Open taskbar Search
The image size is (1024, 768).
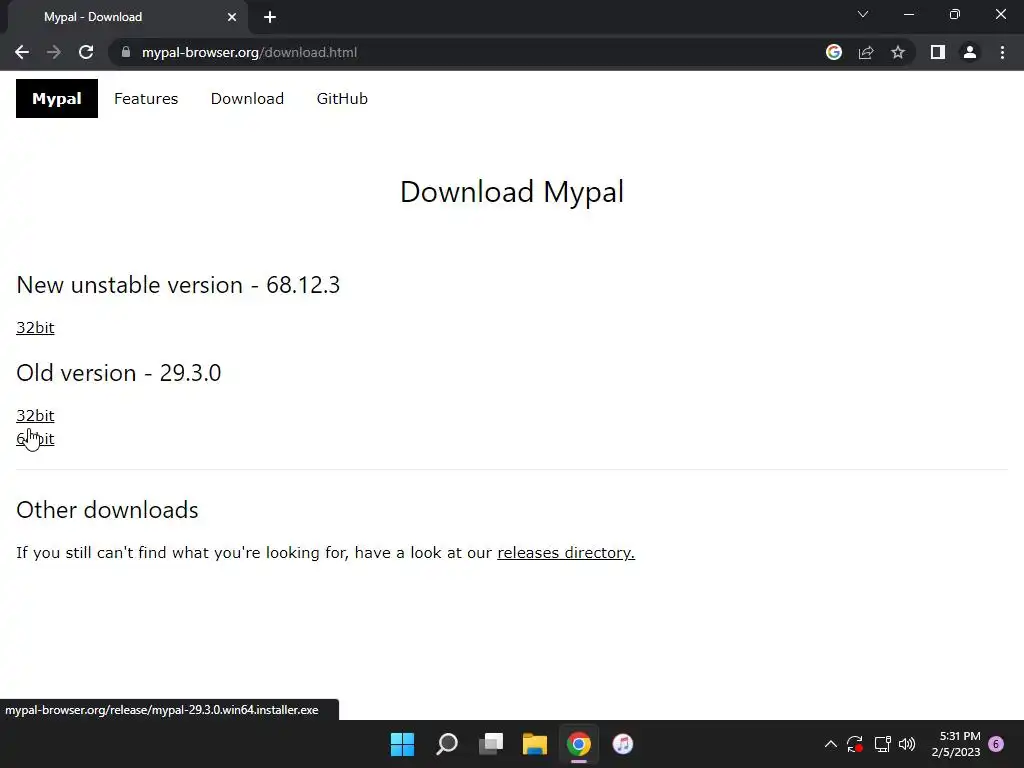[447, 744]
